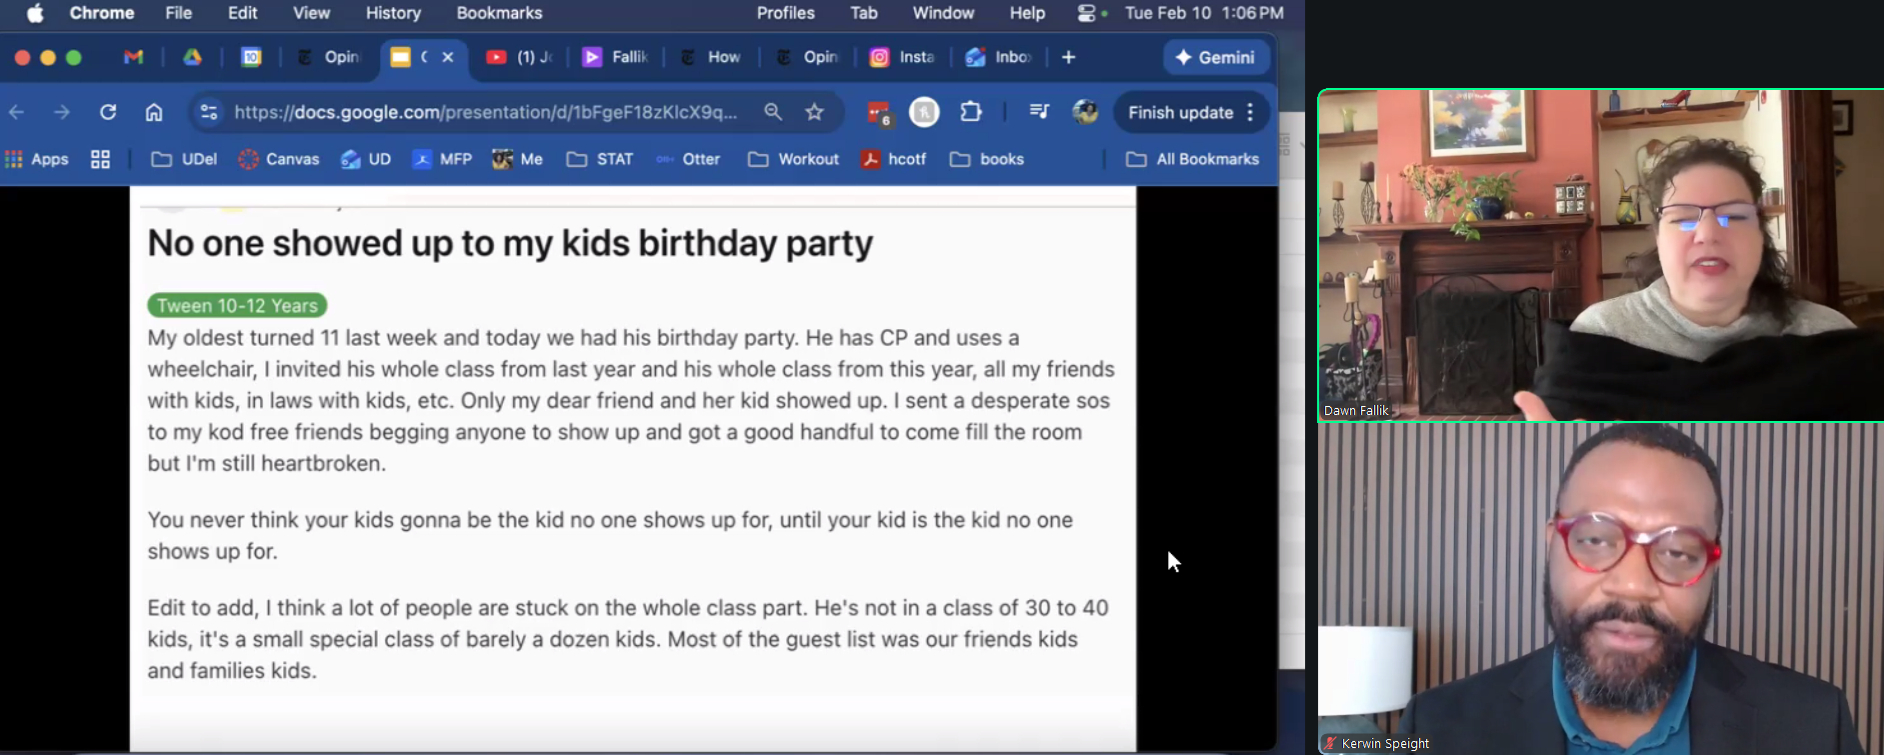The image size is (1884, 755).
Task: Go to the Chrome home page icon
Action: coord(154,112)
